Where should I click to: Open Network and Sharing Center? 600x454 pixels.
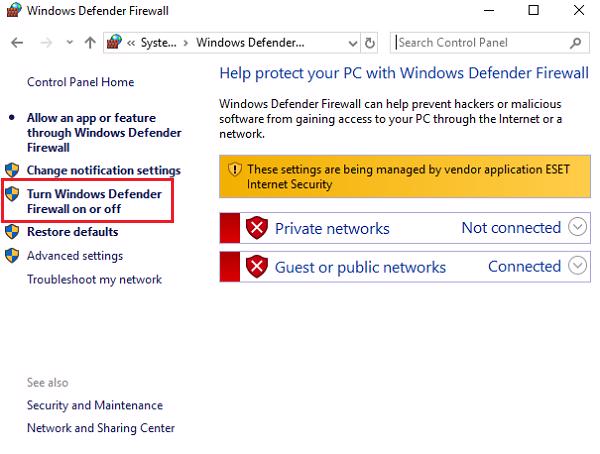point(100,428)
